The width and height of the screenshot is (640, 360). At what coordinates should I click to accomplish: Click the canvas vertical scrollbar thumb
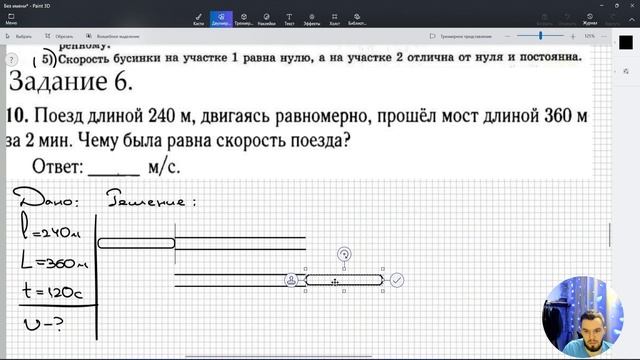pos(609,235)
